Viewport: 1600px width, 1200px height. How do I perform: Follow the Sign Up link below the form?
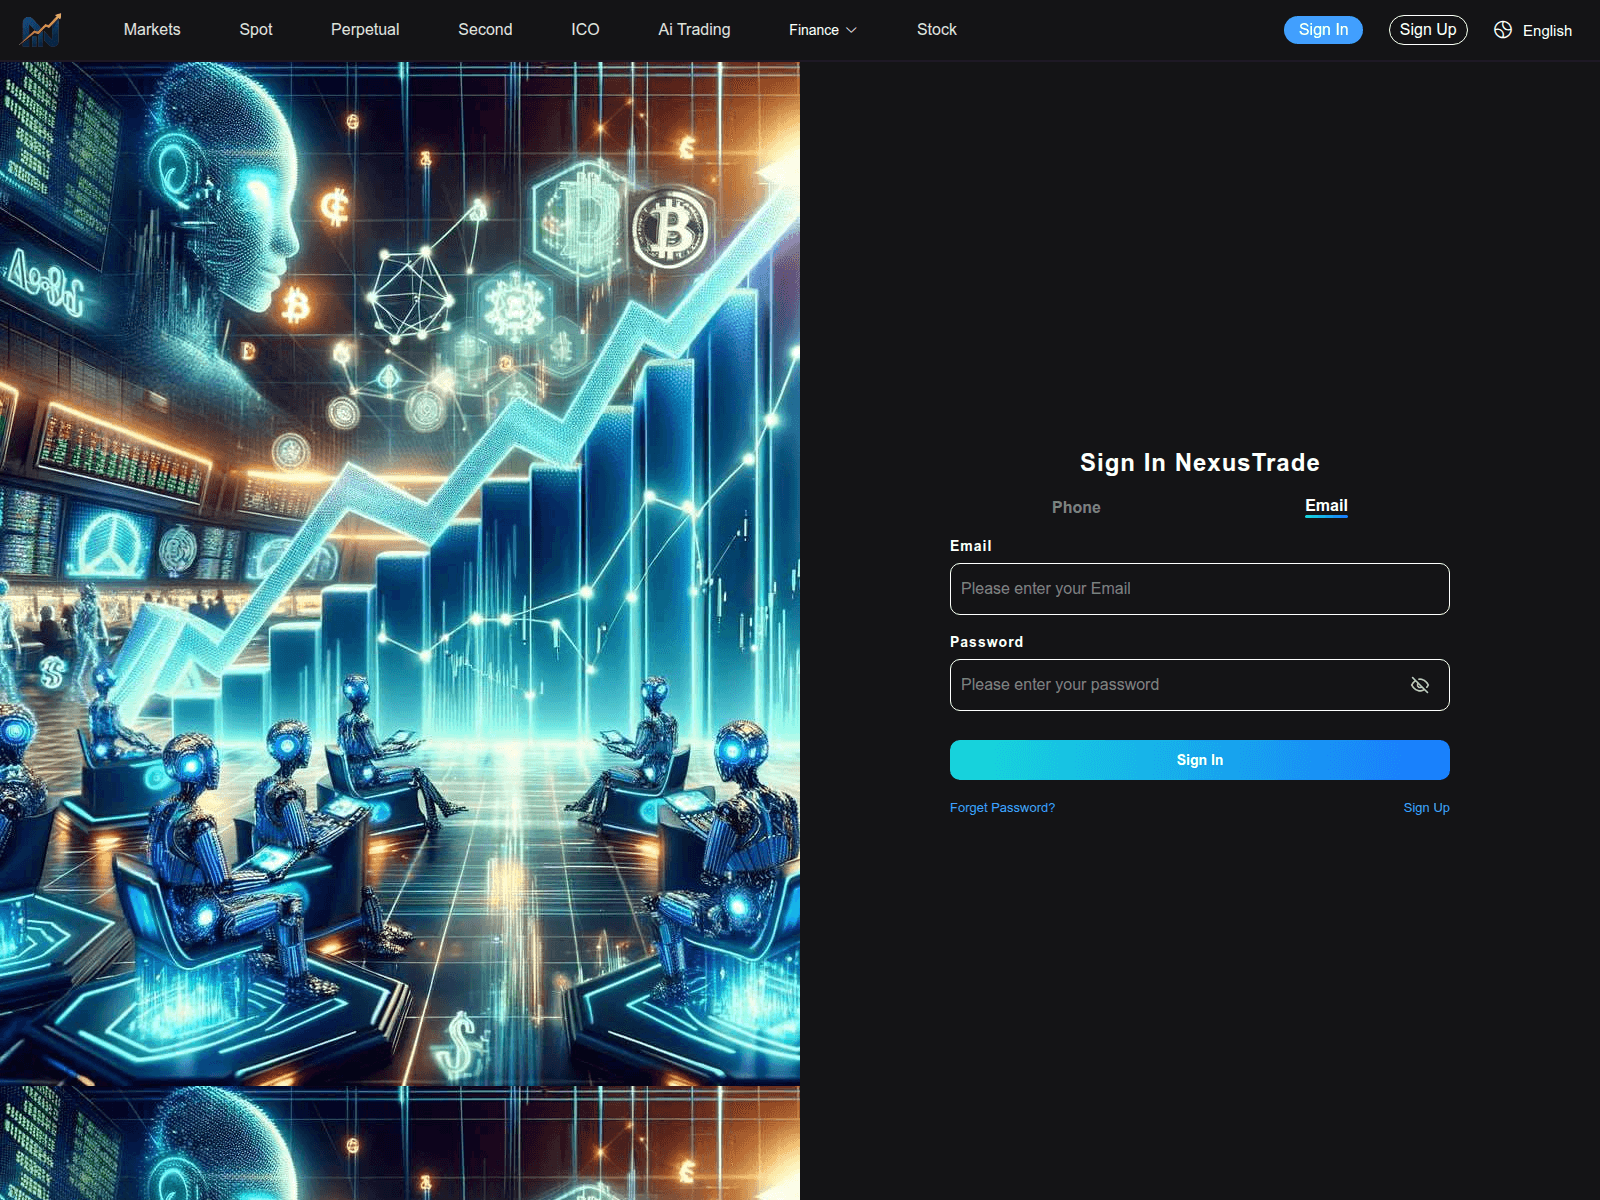(1426, 808)
